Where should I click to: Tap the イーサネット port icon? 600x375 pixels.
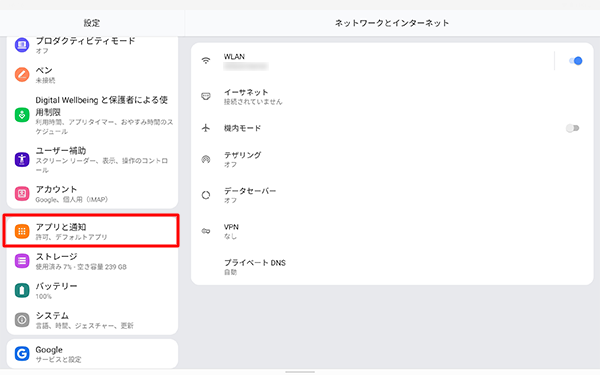(x=206, y=96)
